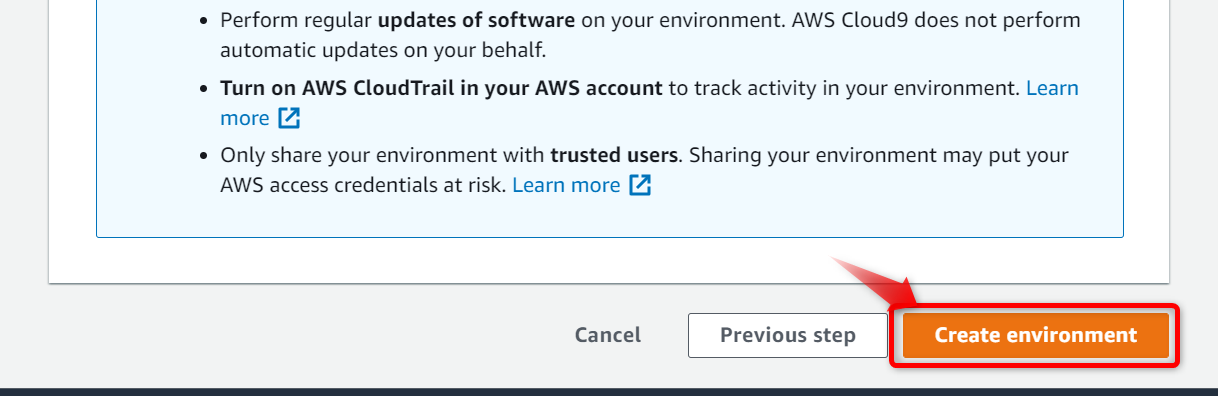The image size is (1218, 396).
Task: Go back with the Previous step button
Action: coord(788,335)
